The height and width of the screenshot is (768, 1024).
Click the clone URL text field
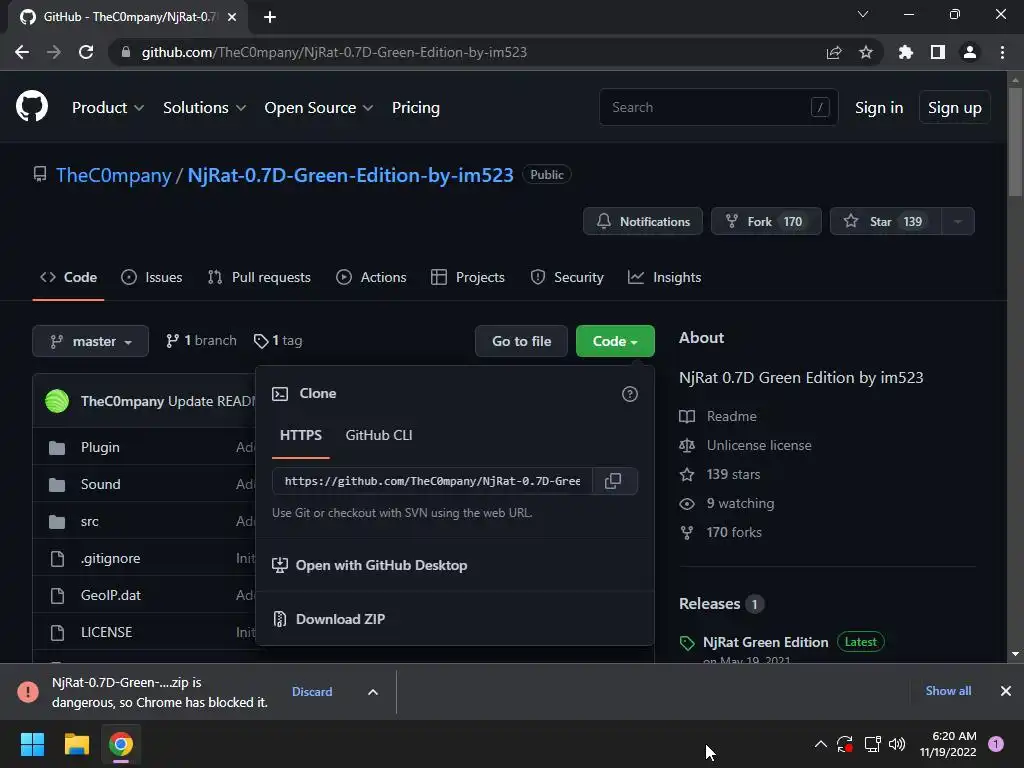(432, 481)
